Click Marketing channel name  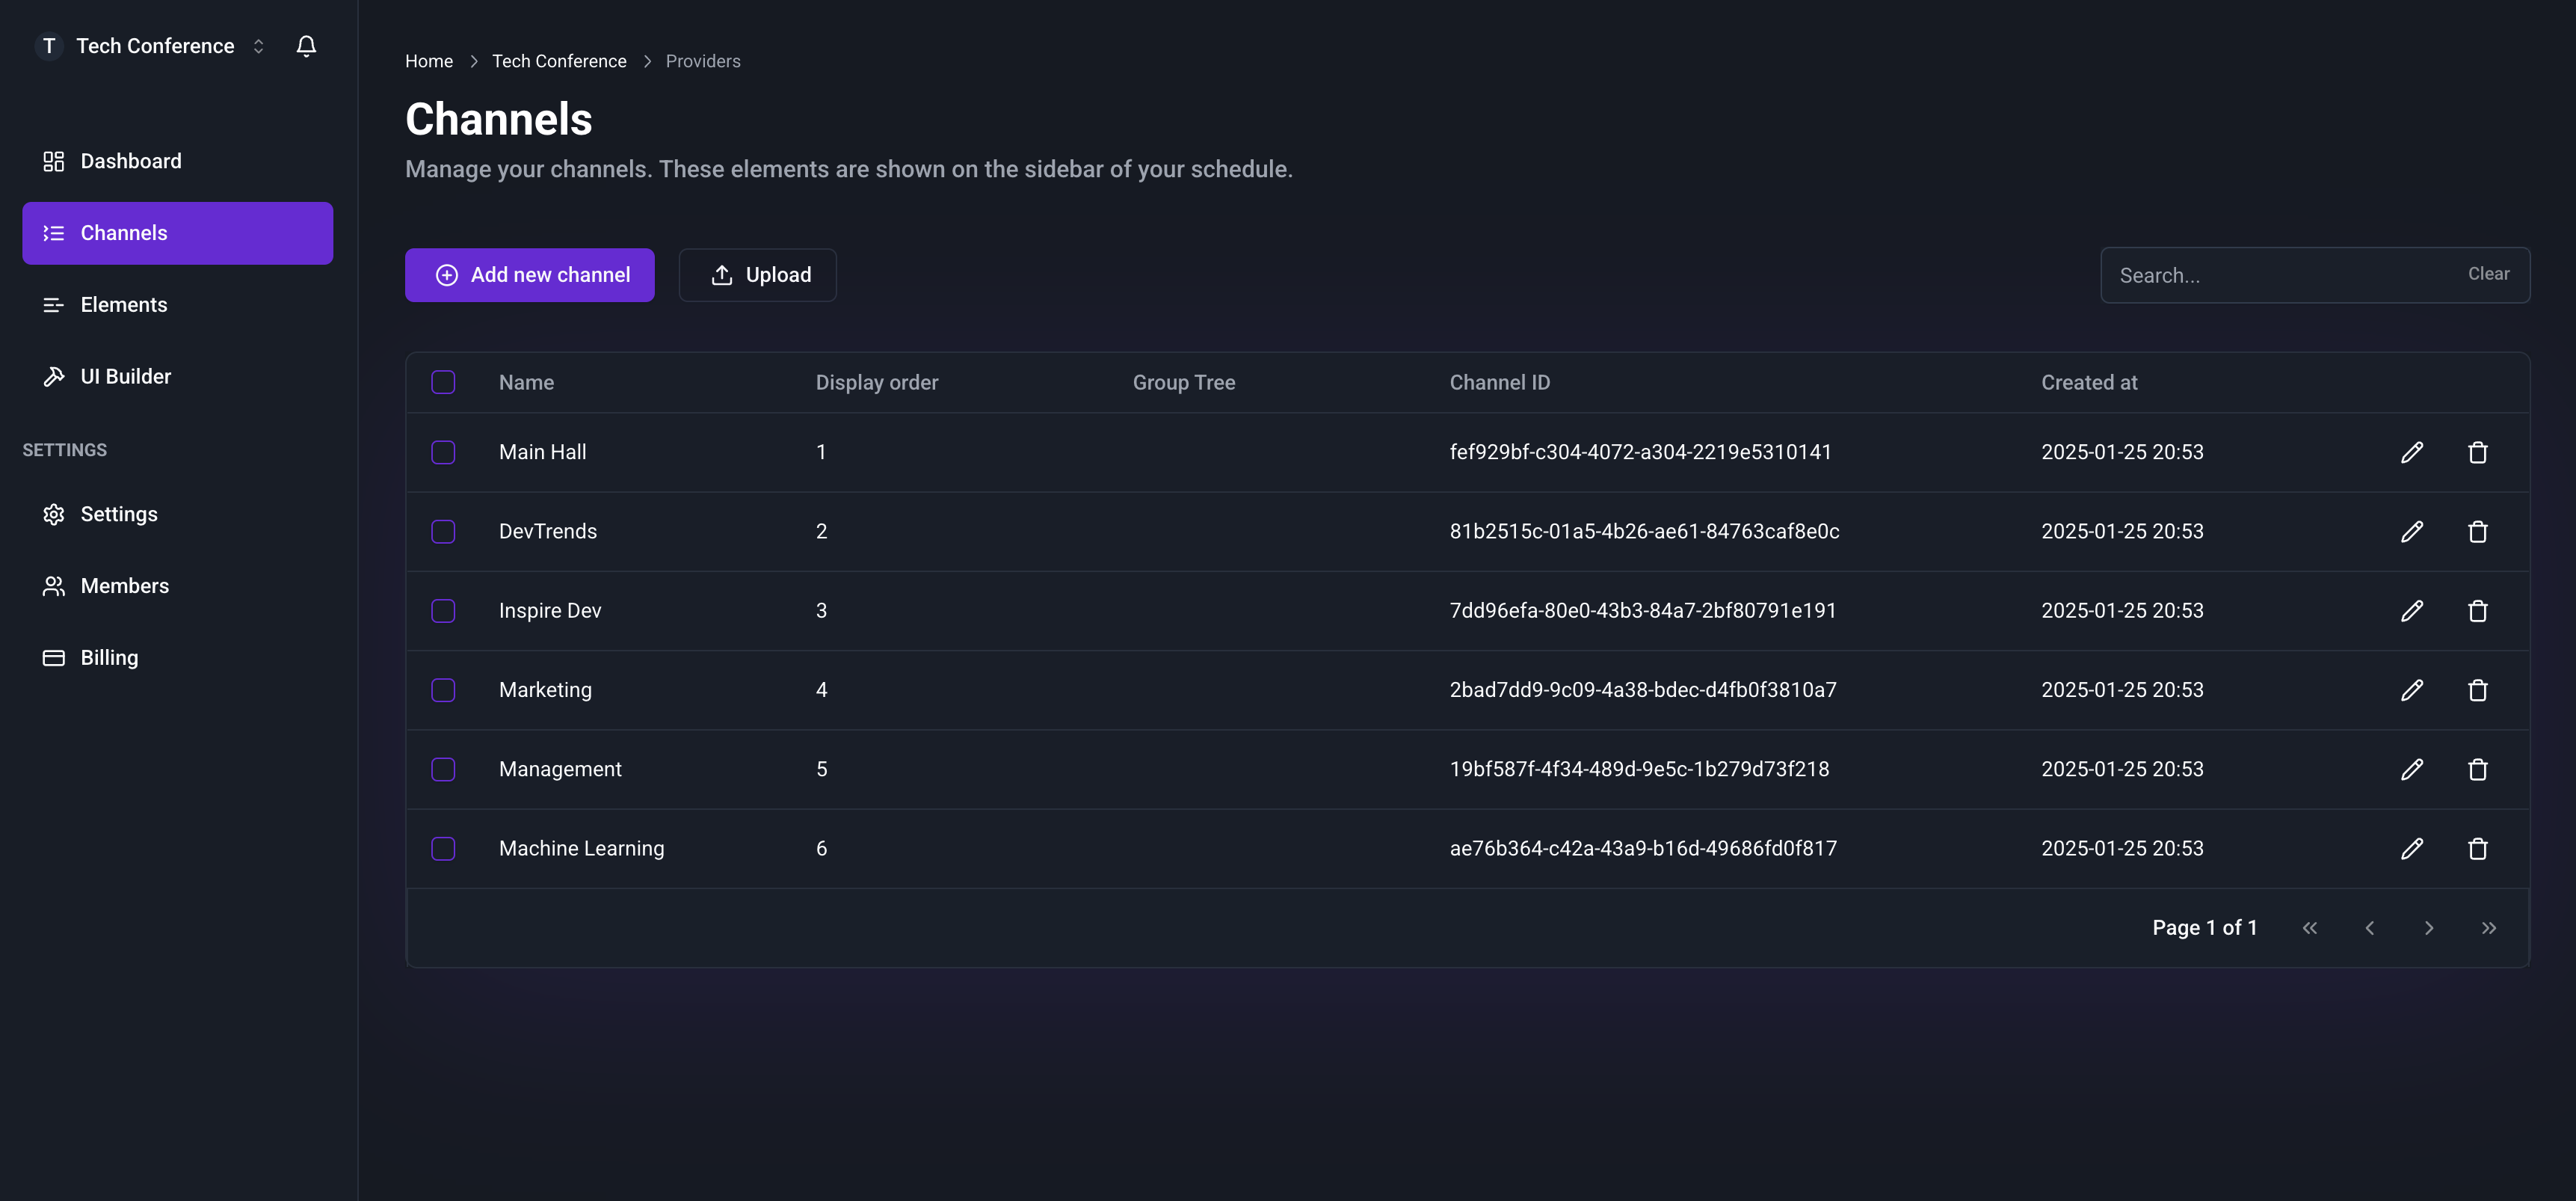click(545, 690)
